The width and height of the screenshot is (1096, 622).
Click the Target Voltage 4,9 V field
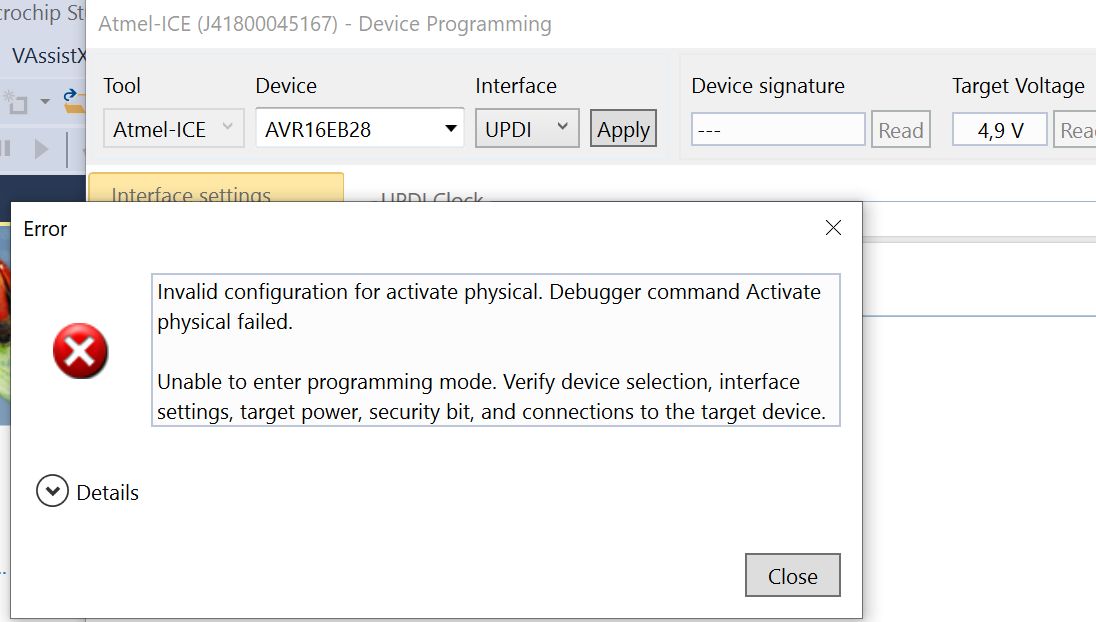point(1000,130)
